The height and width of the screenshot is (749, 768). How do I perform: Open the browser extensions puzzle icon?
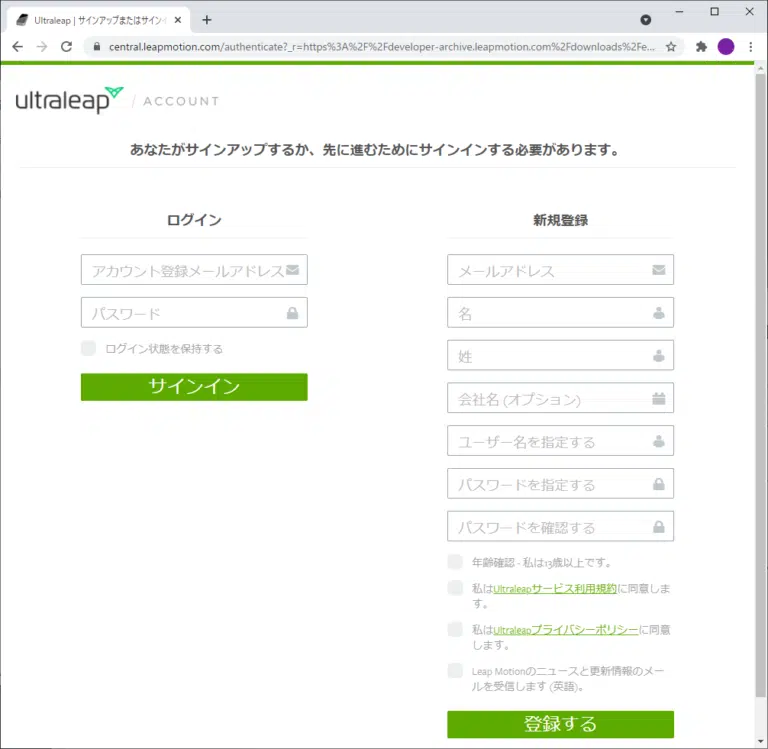click(701, 47)
